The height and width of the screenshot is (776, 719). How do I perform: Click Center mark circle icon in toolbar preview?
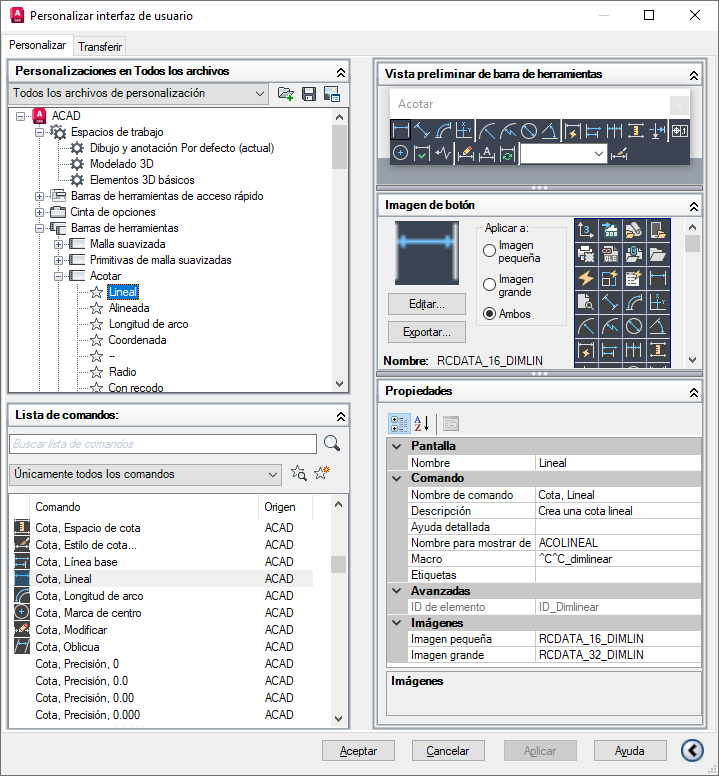[400, 153]
